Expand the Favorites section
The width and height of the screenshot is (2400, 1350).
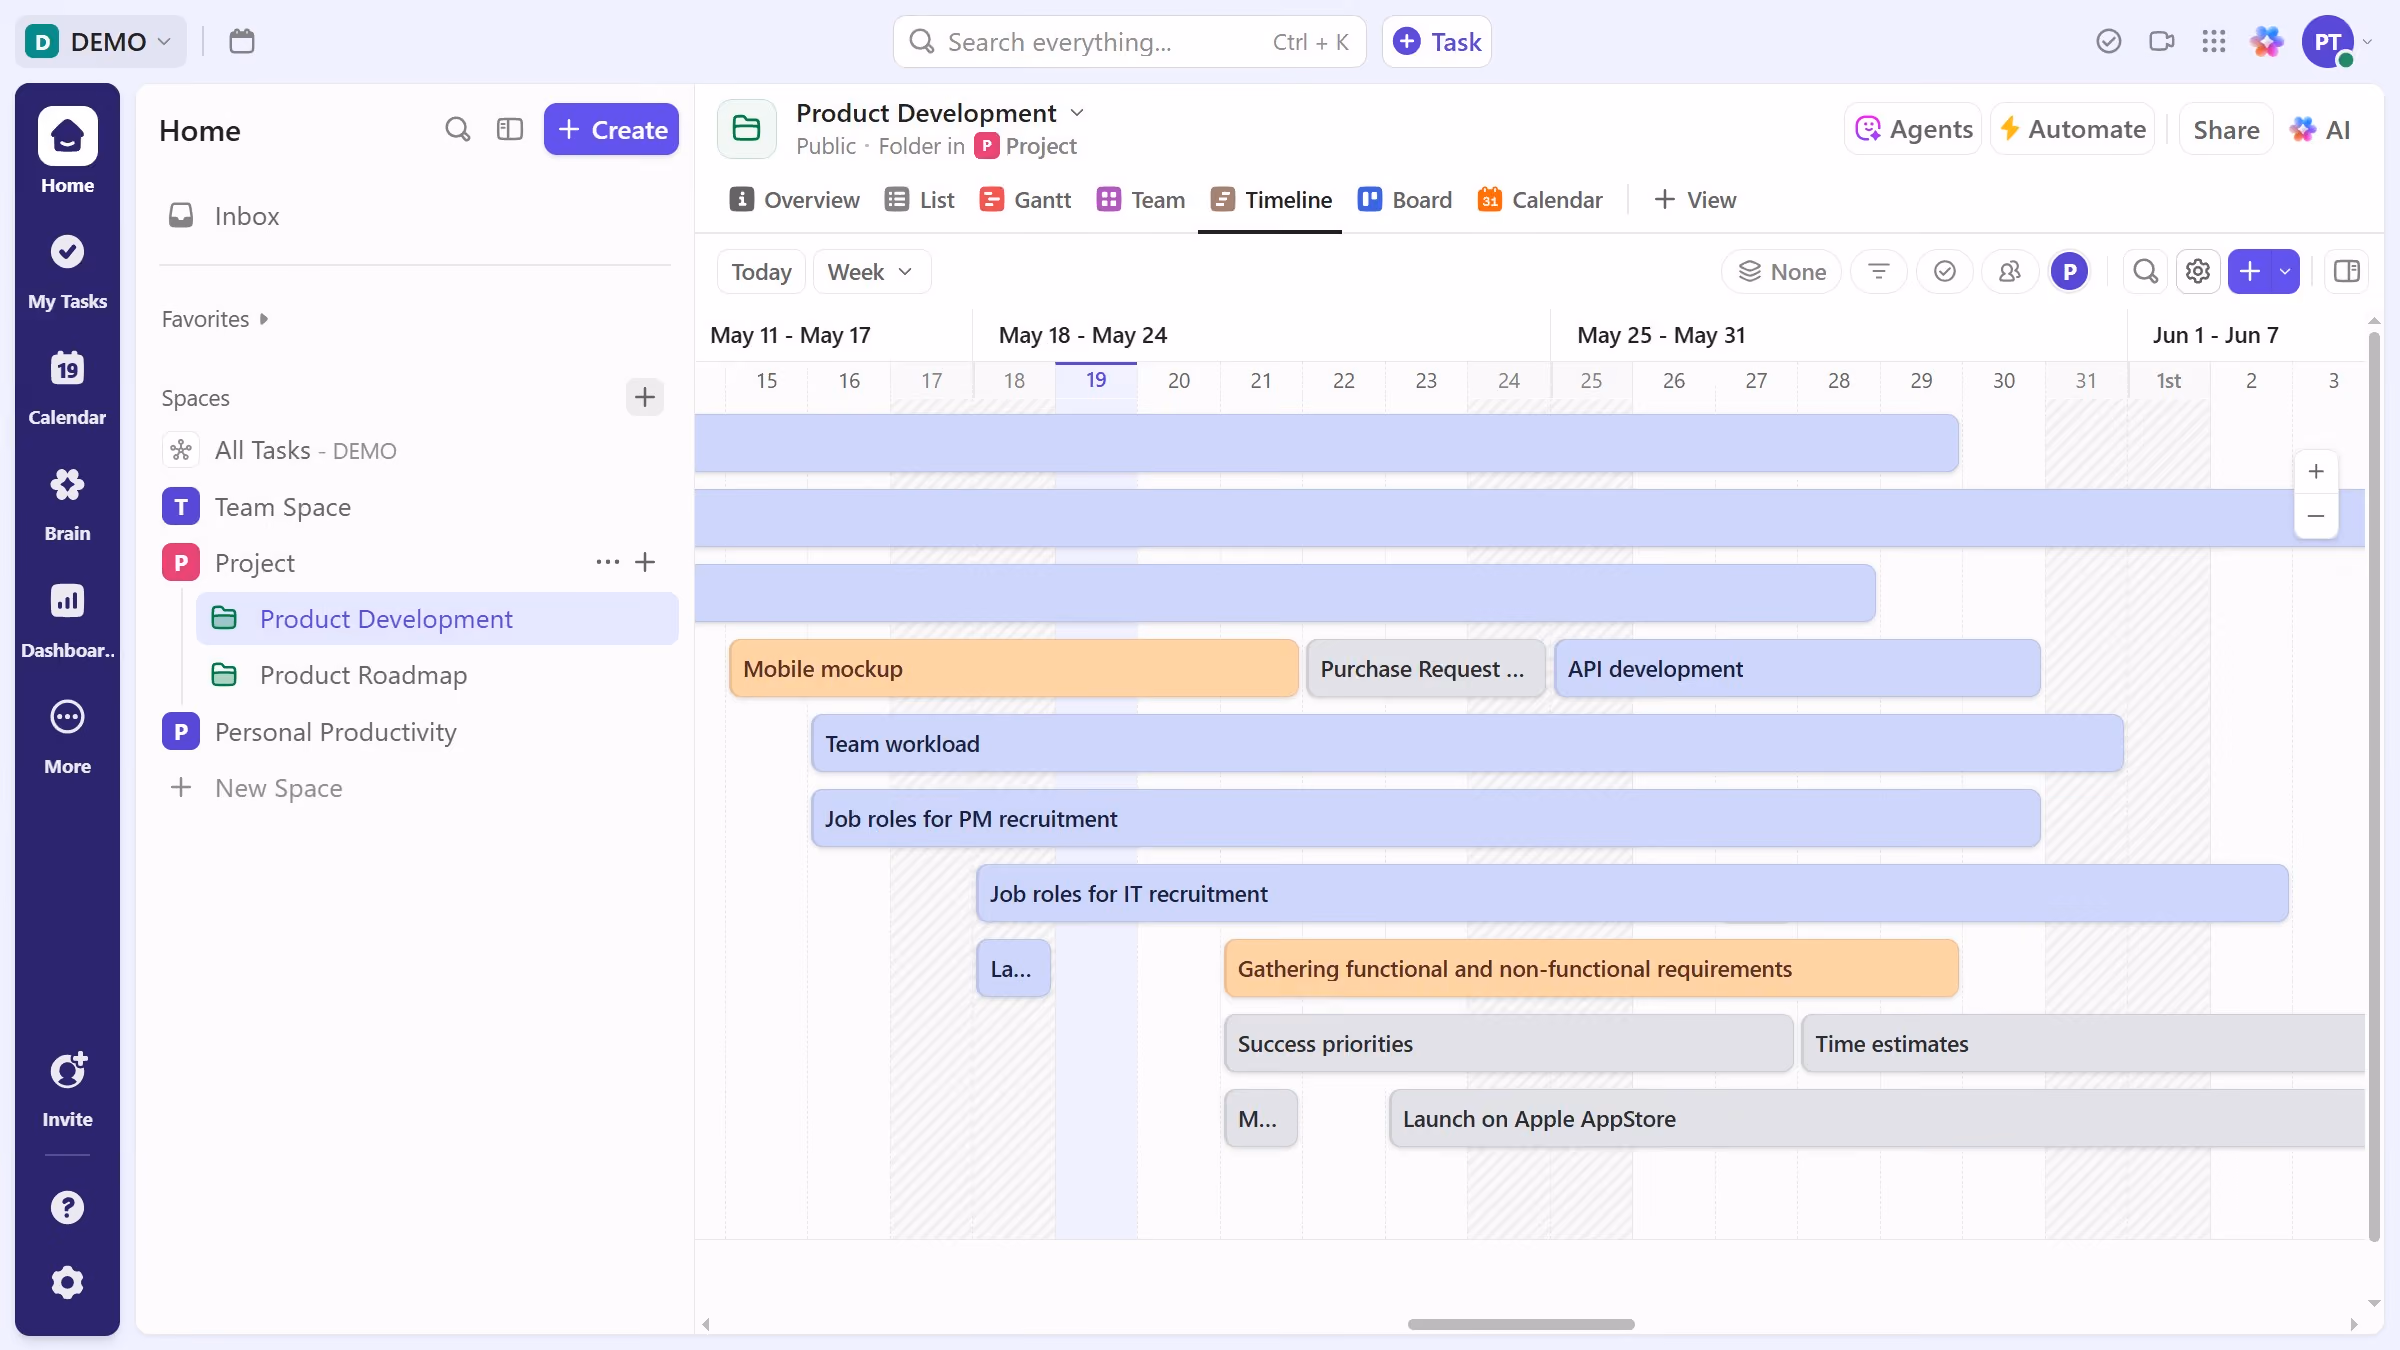[x=215, y=319]
